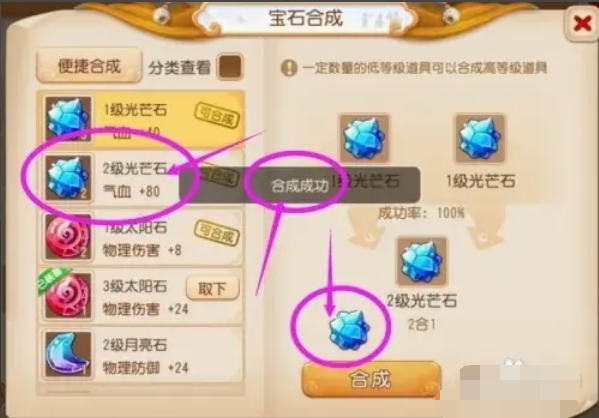The width and height of the screenshot is (599, 418).
Task: Click the left material slot gem icon
Action: 363,138
